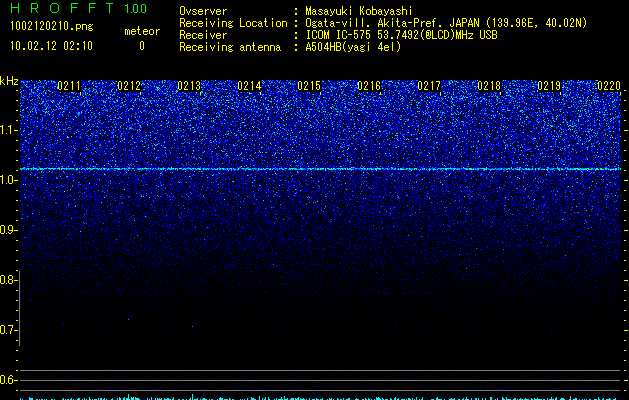Click the kHz axis unit label

click(x=9, y=81)
